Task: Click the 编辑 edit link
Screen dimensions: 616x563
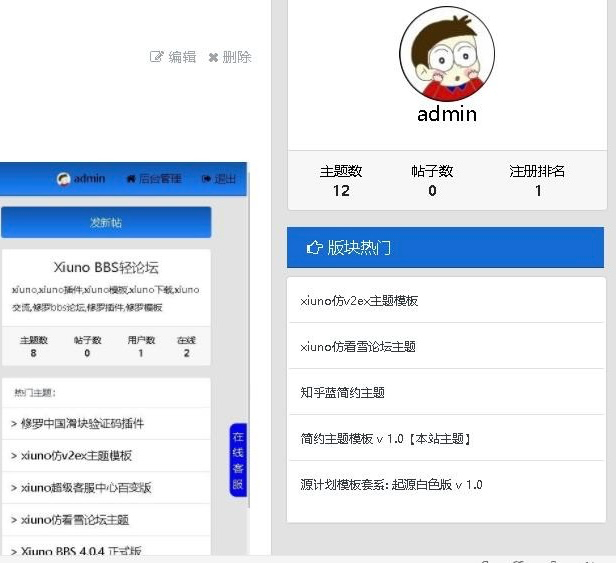Action: coord(182,57)
